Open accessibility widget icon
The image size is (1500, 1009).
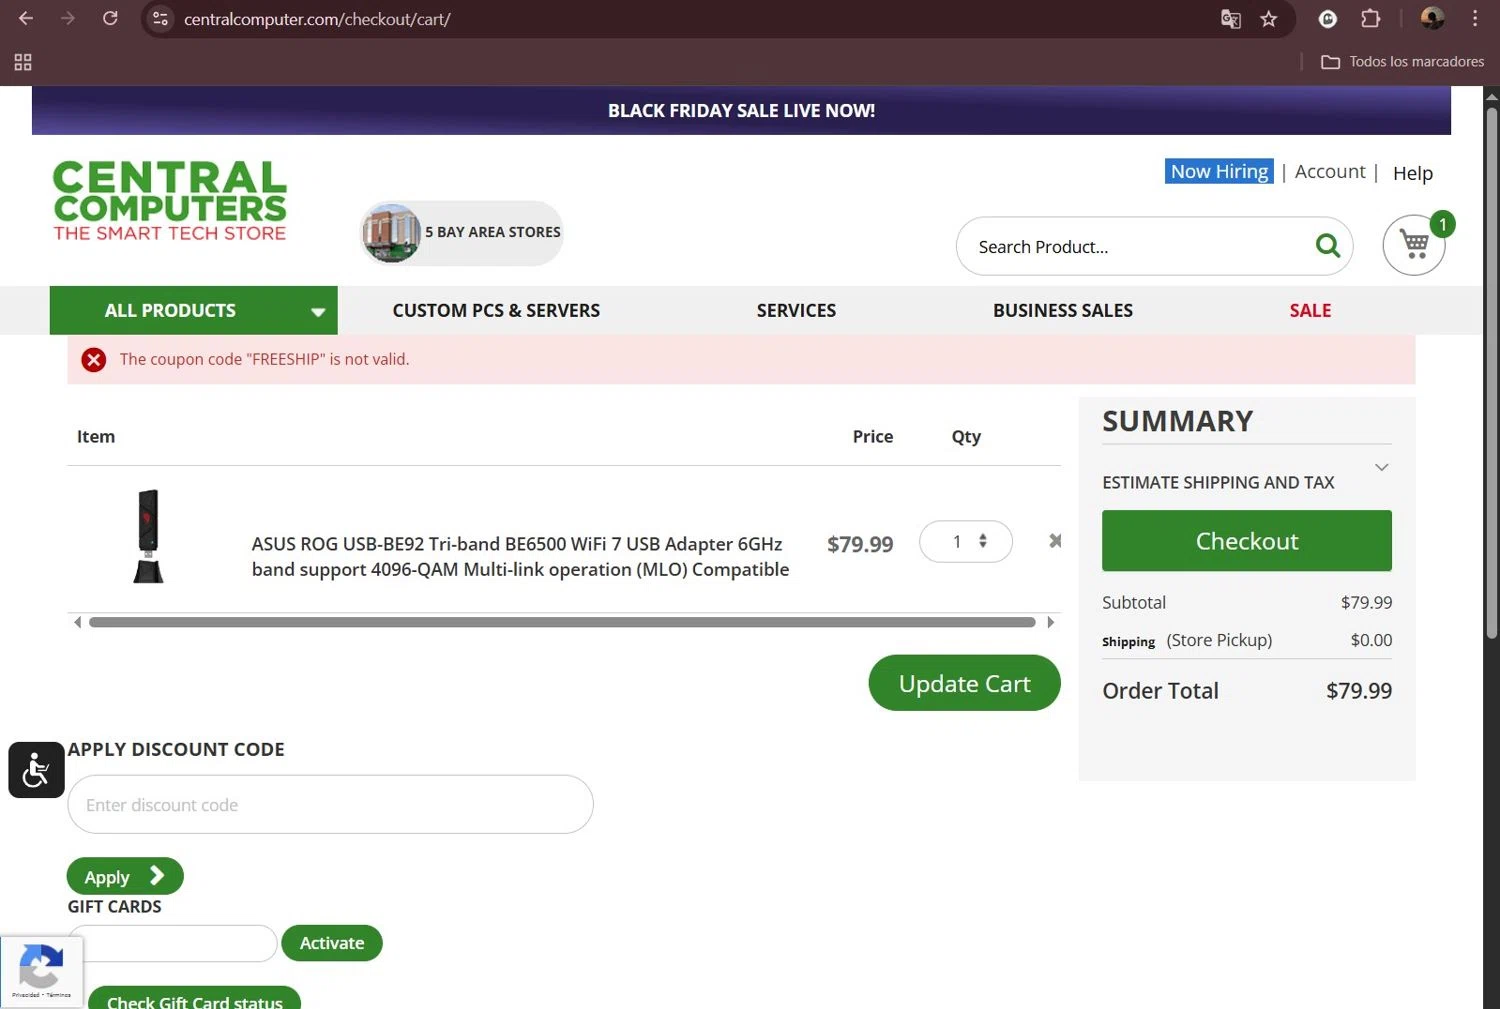37,769
